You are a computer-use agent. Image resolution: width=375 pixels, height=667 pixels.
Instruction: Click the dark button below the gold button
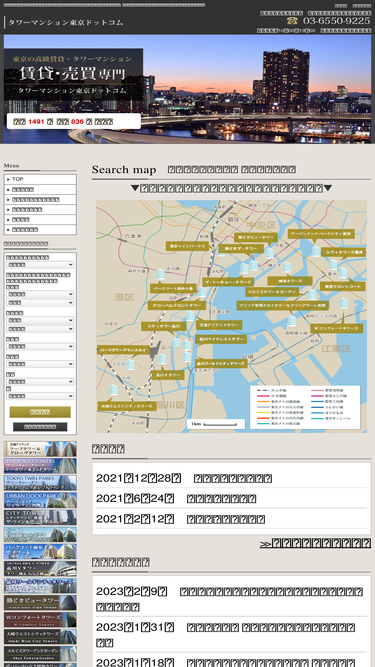40,427
